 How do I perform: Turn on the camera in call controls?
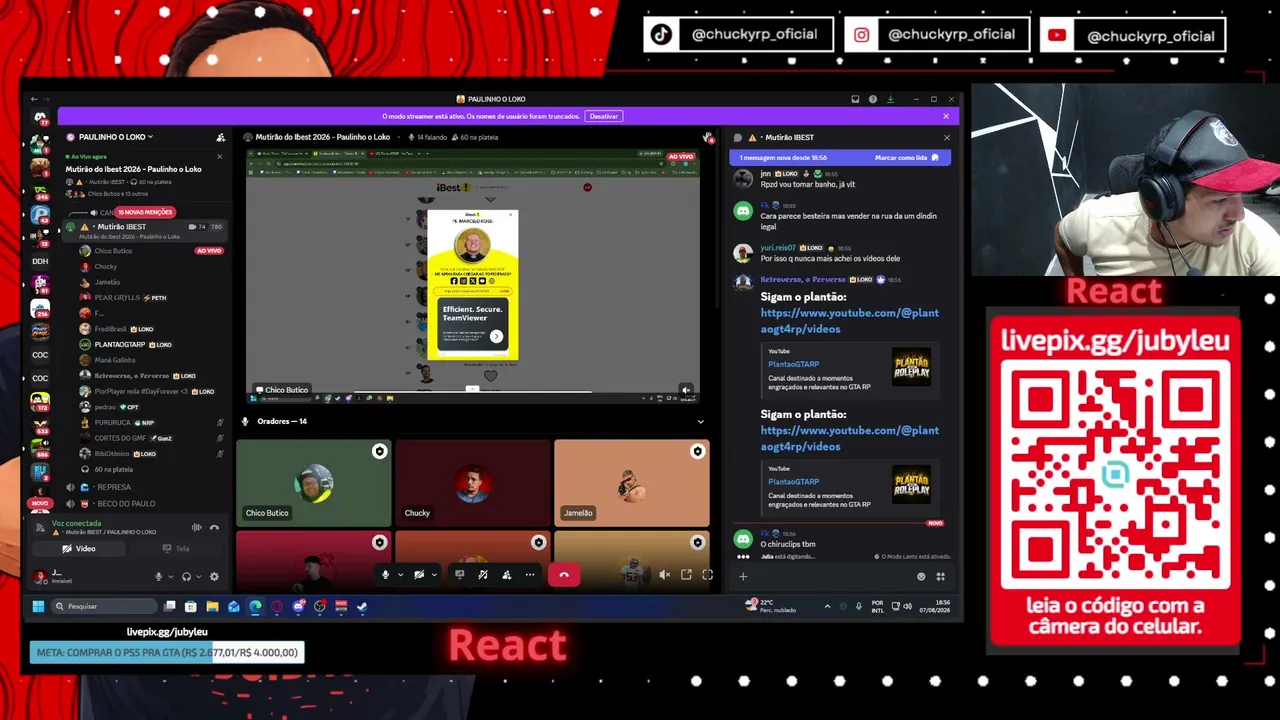tap(419, 574)
